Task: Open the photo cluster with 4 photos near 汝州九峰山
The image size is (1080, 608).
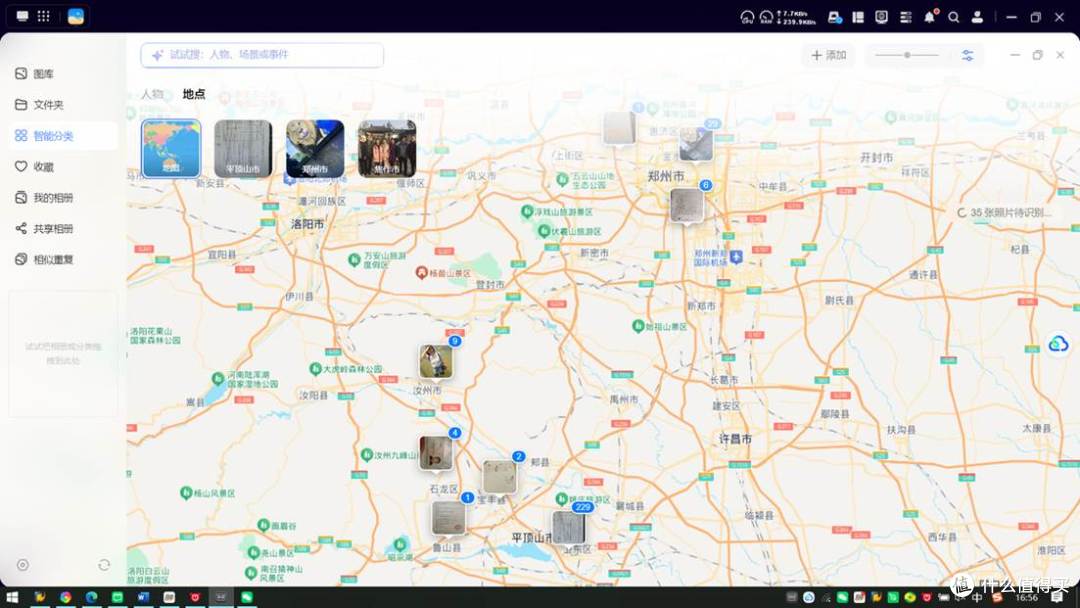Action: click(x=436, y=453)
